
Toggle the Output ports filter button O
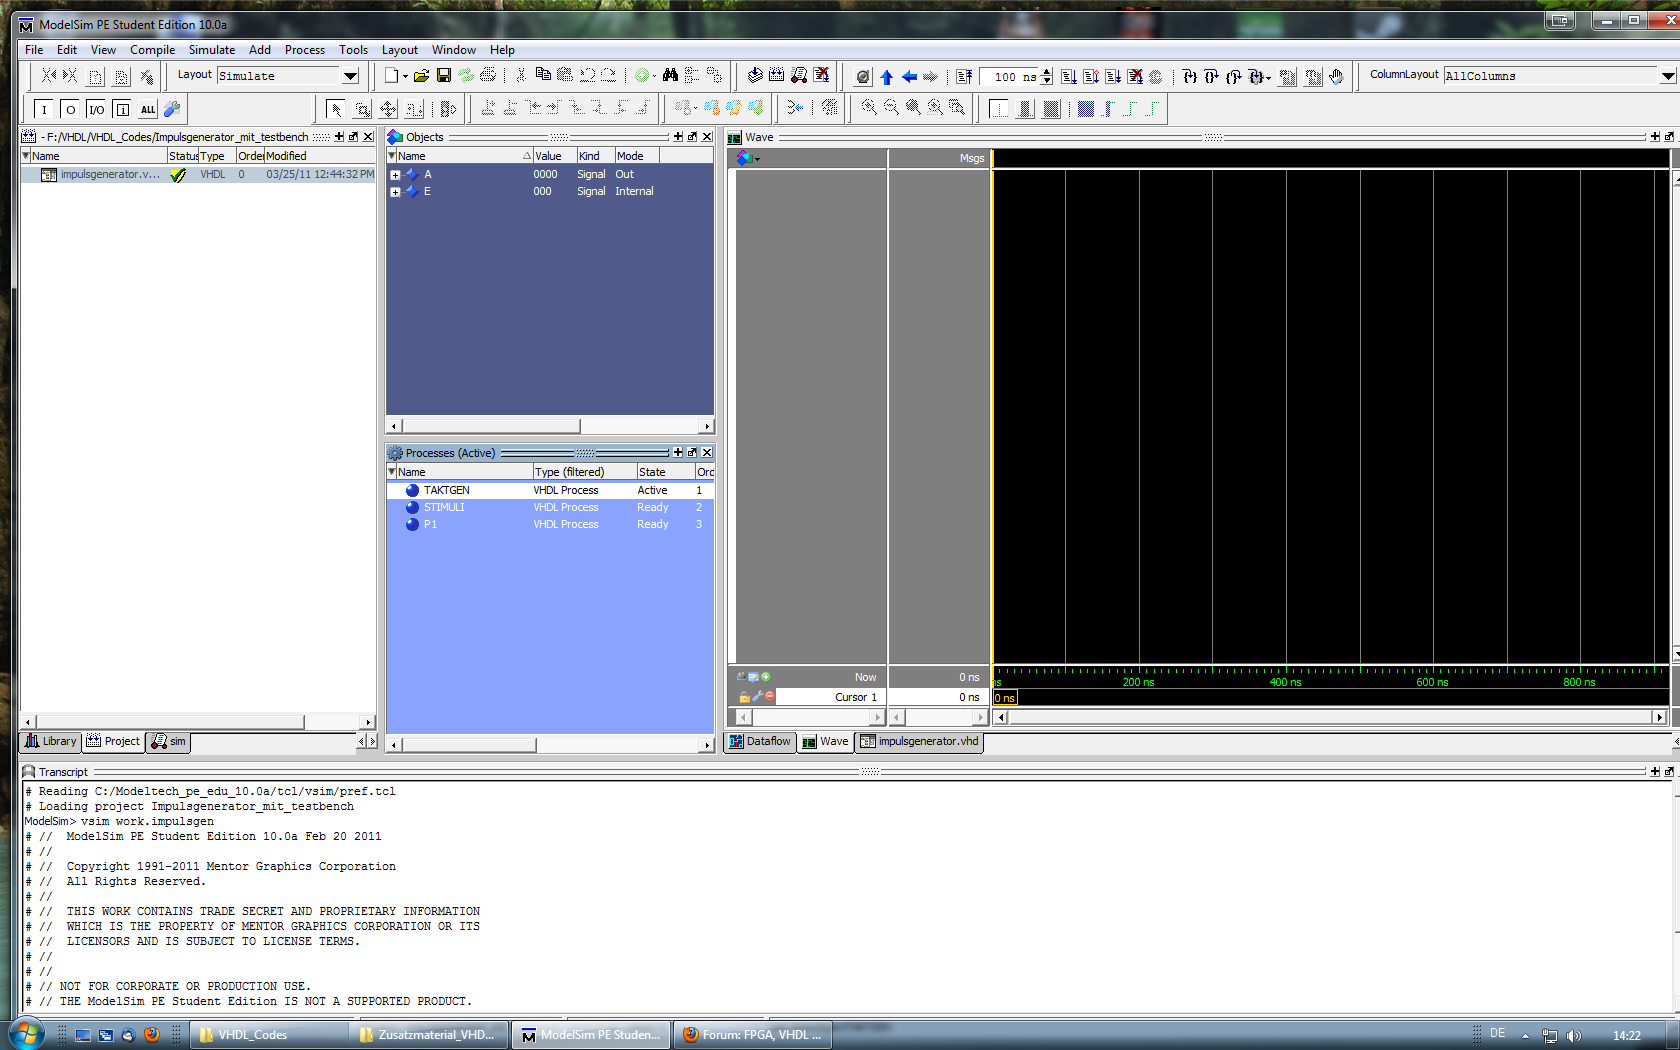click(70, 110)
